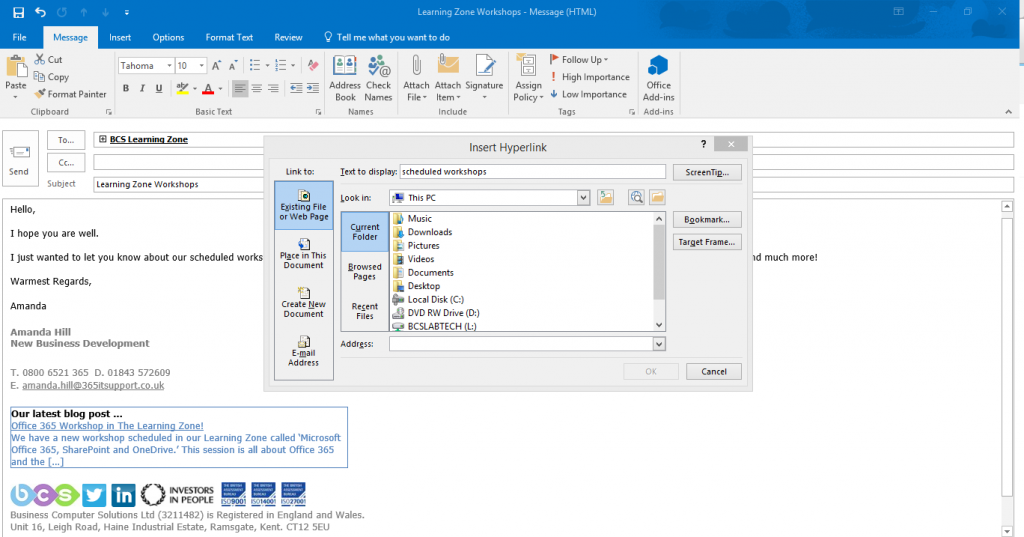Switch to the Format Text tab
The image size is (1024, 537).
coord(229,37)
